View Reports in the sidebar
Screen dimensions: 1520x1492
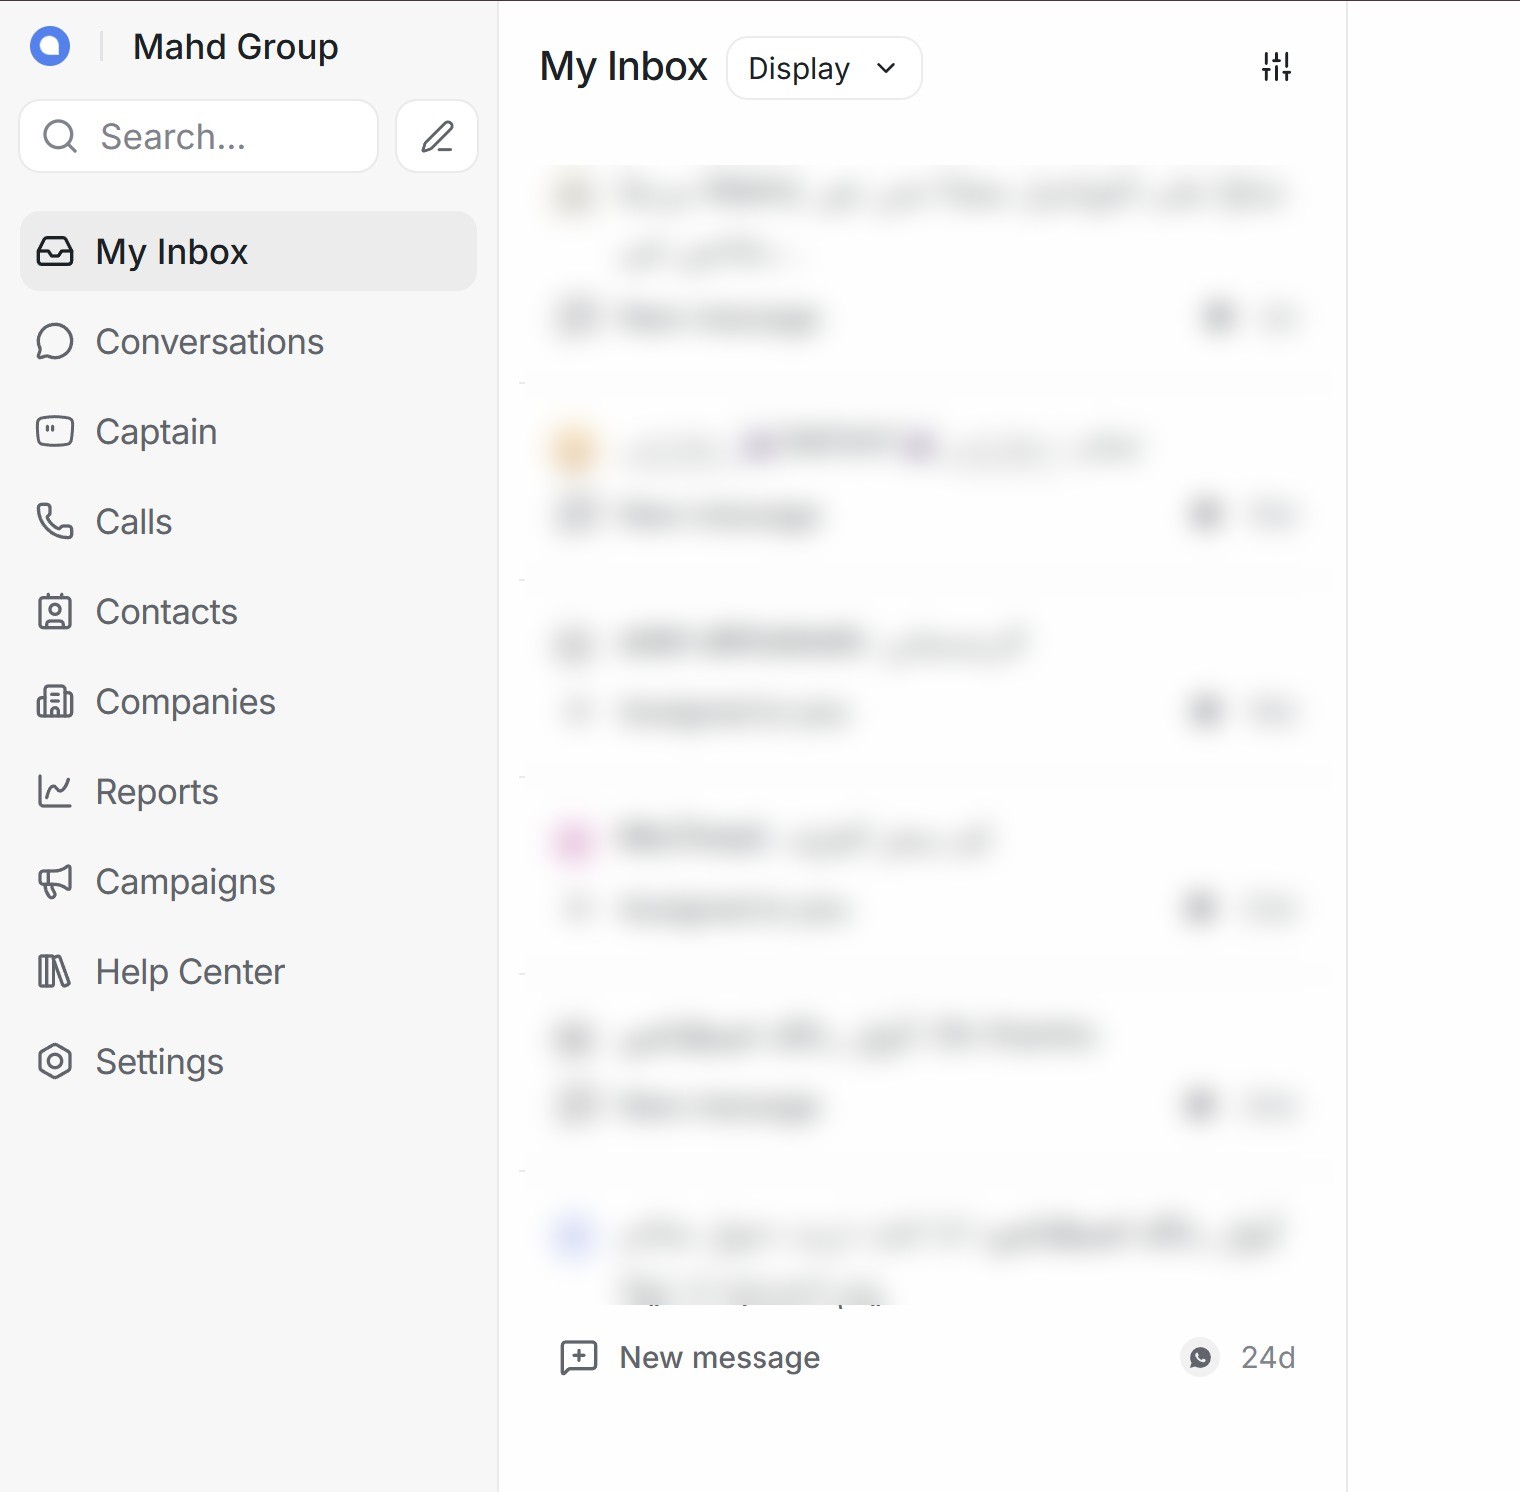(248, 792)
